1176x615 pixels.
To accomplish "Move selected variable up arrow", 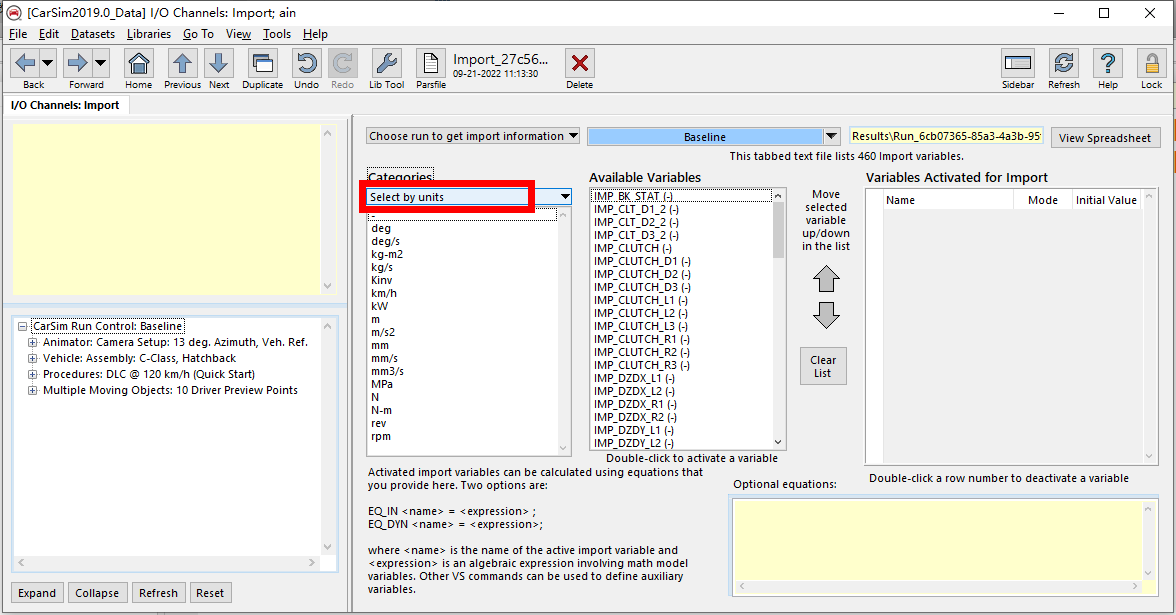I will point(826,279).
